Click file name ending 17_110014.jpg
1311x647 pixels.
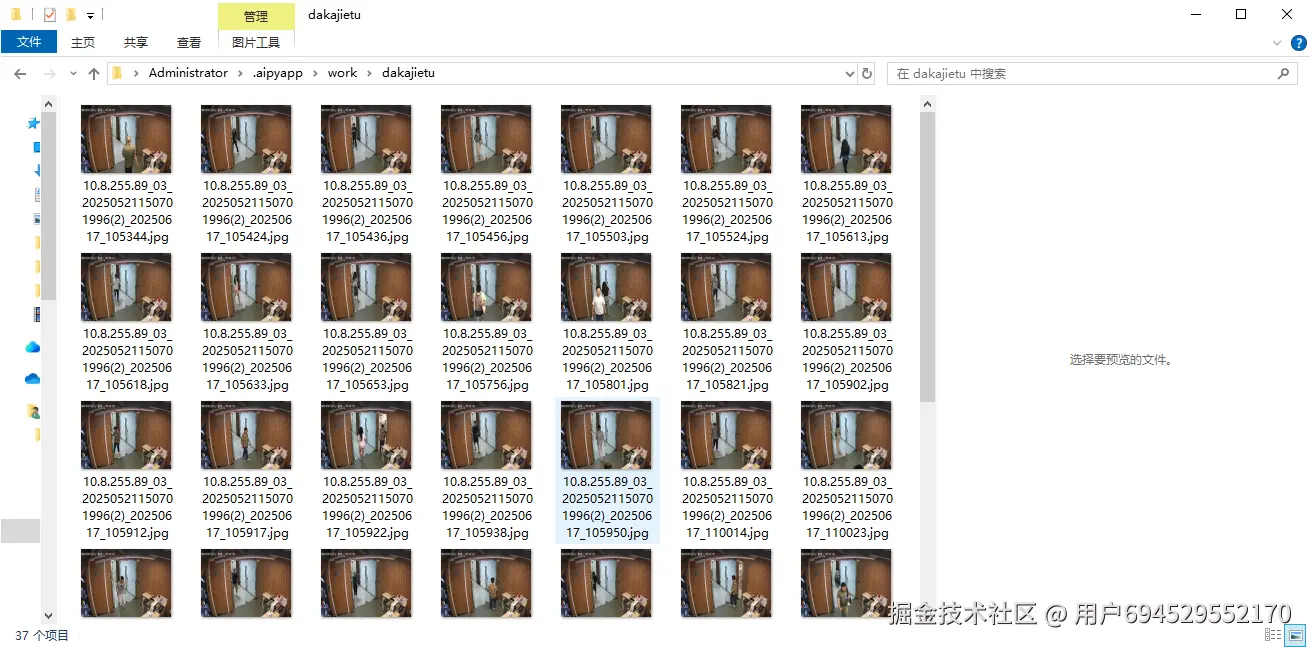pyautogui.click(x=727, y=507)
